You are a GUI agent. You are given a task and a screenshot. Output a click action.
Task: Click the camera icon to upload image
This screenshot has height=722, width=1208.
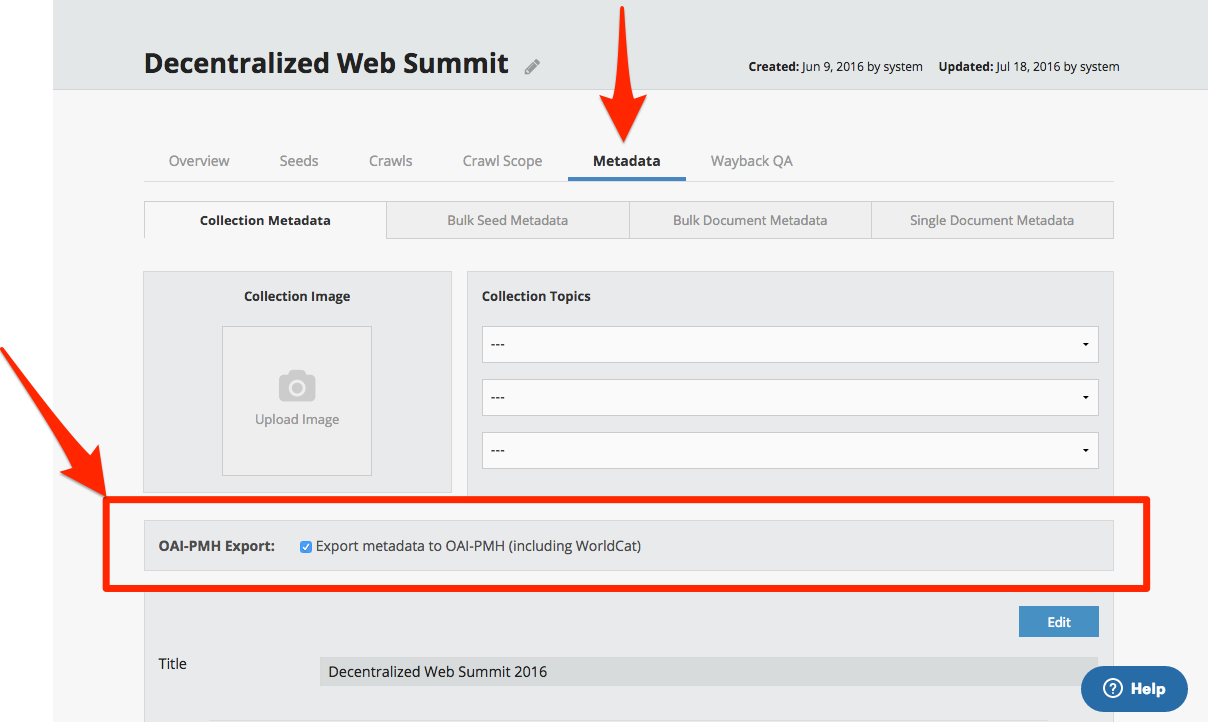click(297, 386)
